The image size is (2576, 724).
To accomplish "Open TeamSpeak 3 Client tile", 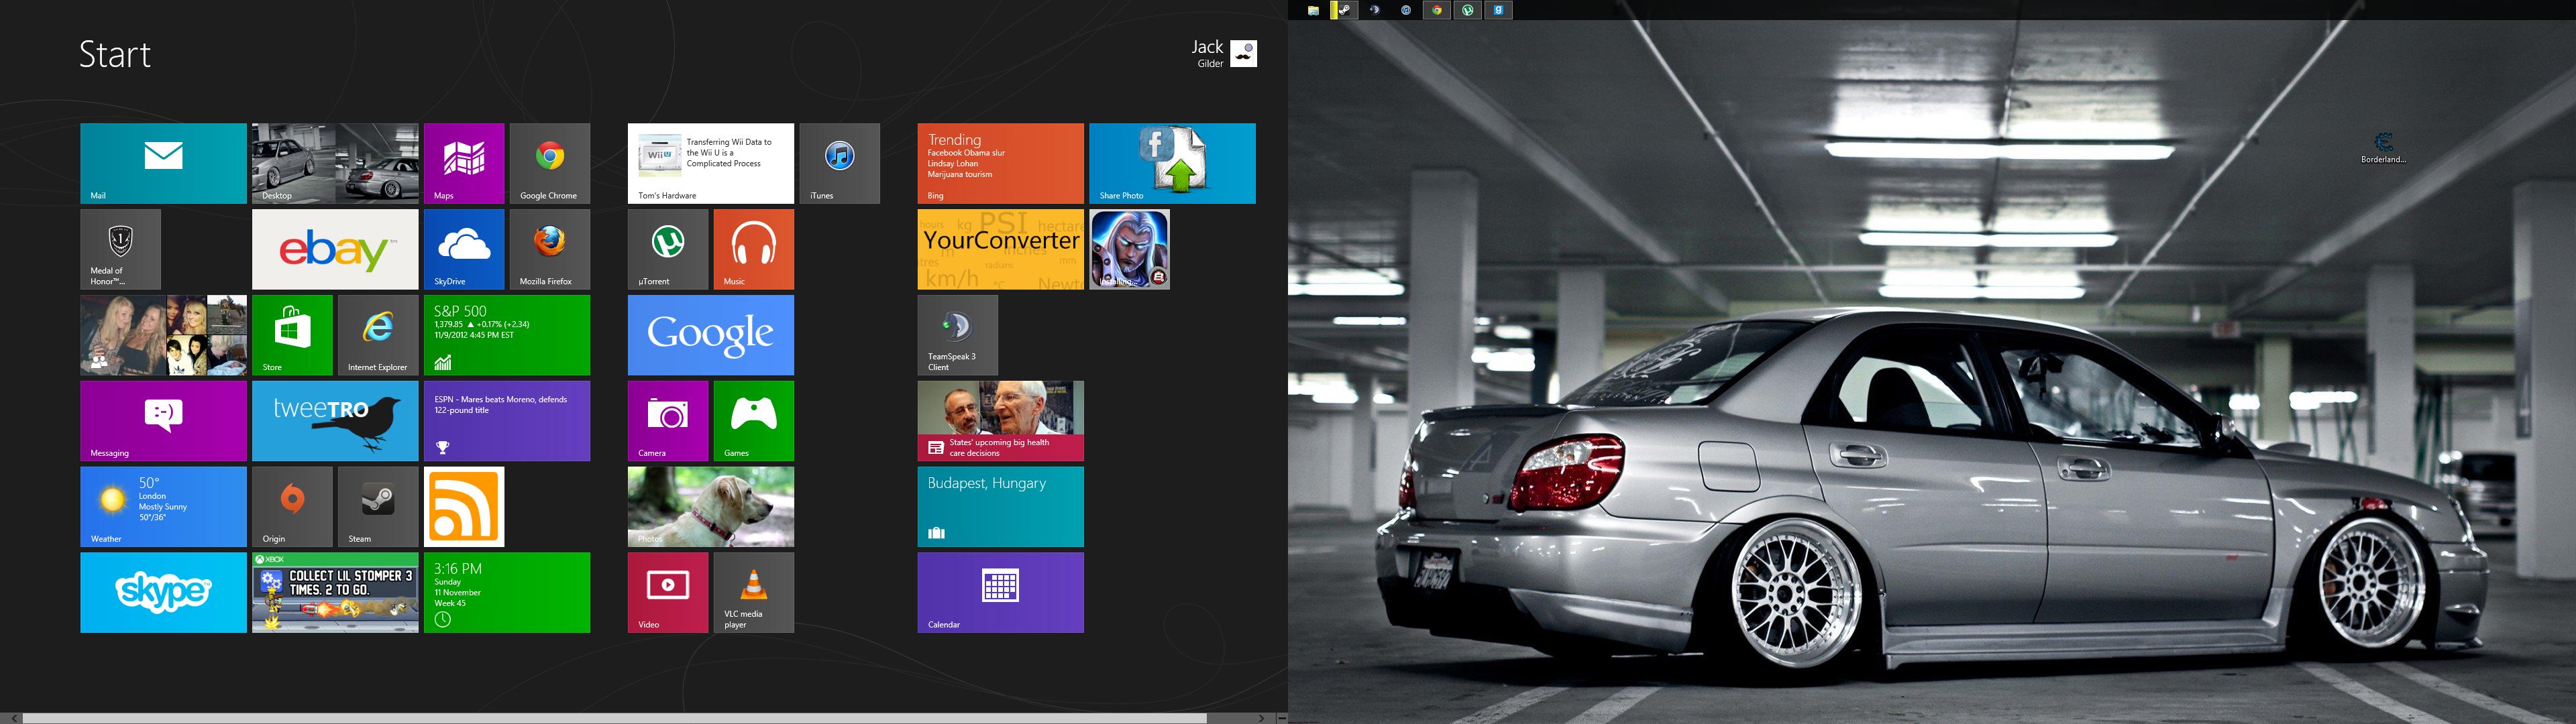I will (957, 334).
